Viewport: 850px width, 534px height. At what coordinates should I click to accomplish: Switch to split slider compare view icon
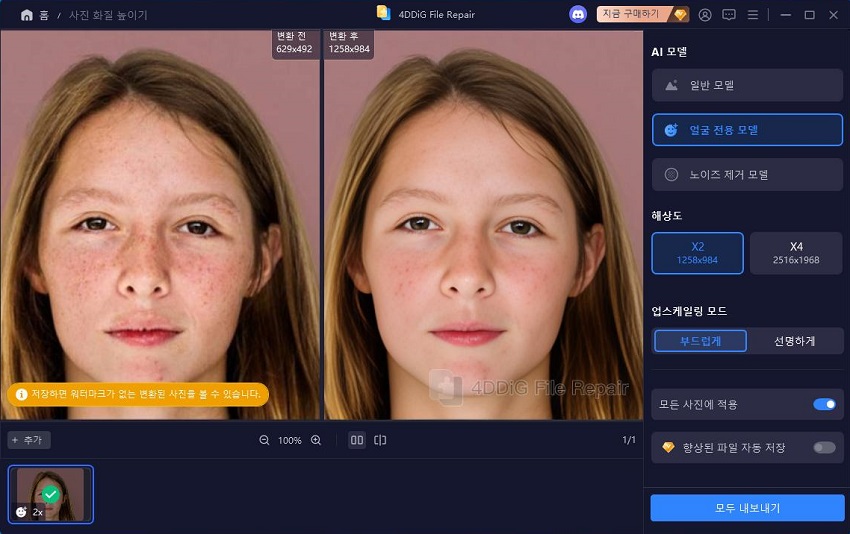click(380, 440)
